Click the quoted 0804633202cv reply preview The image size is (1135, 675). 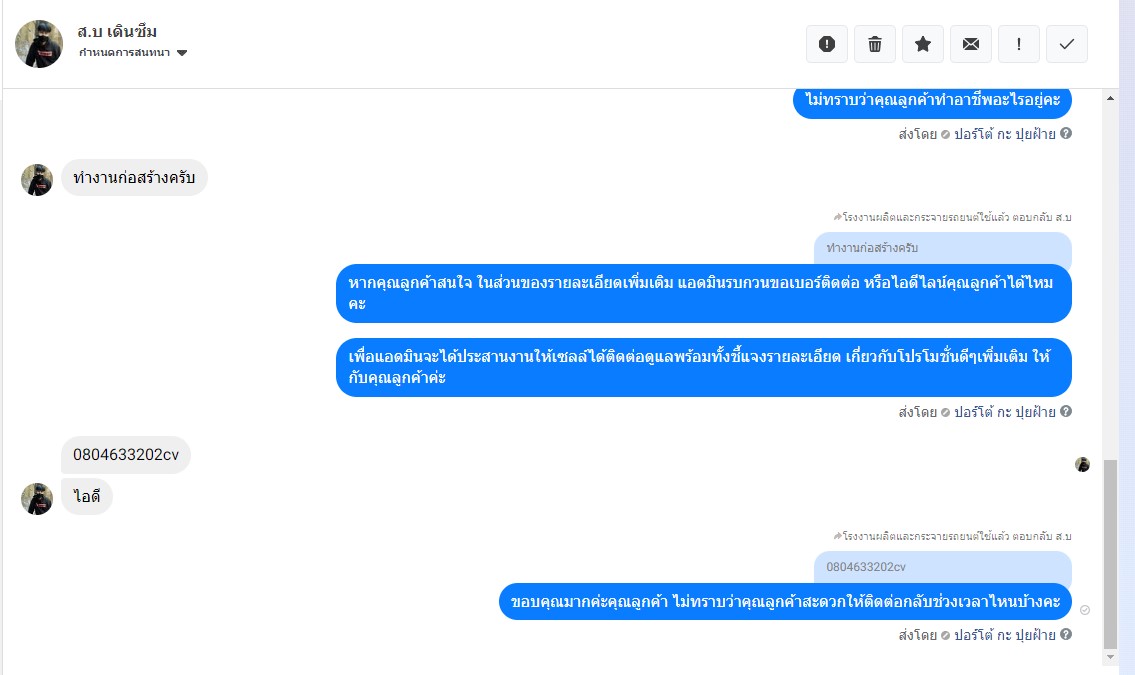click(942, 567)
